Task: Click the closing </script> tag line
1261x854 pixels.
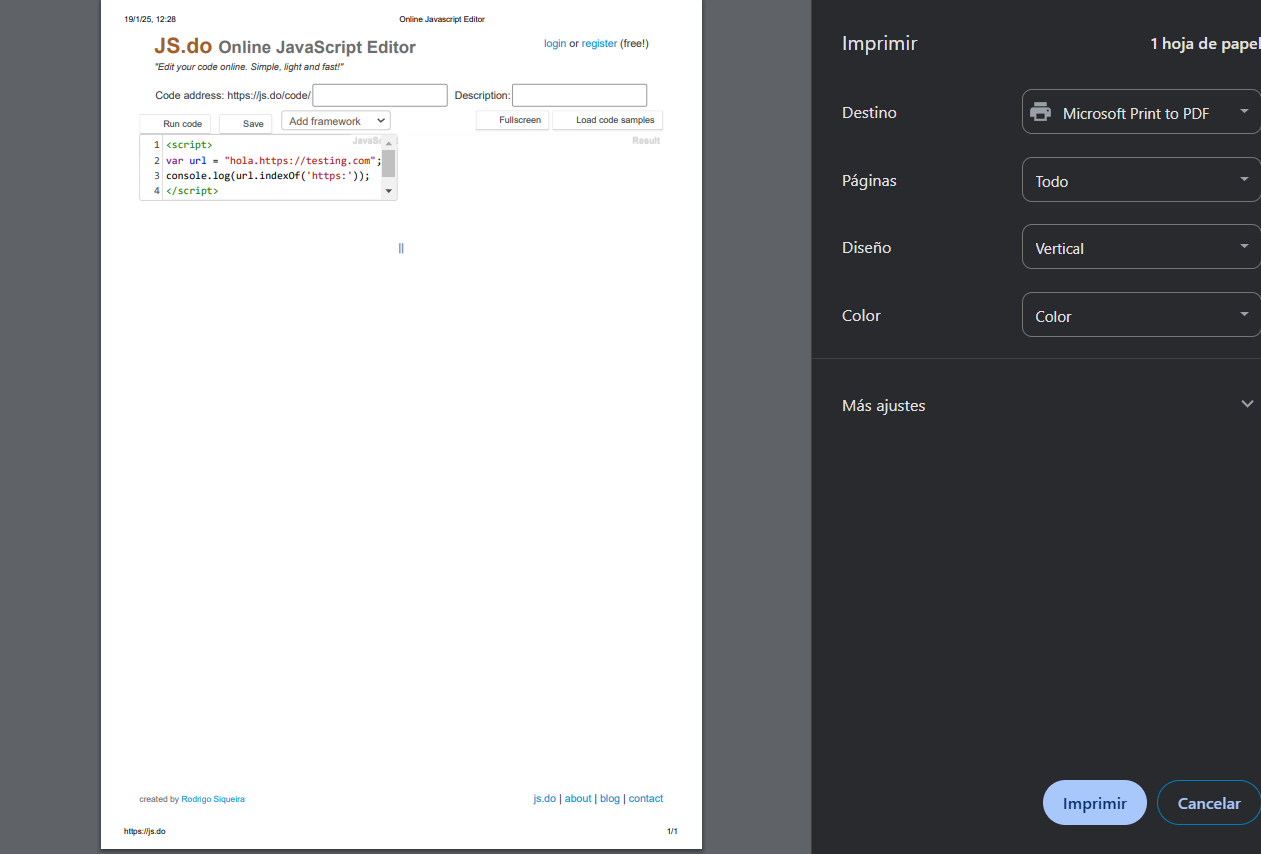Action: point(192,190)
